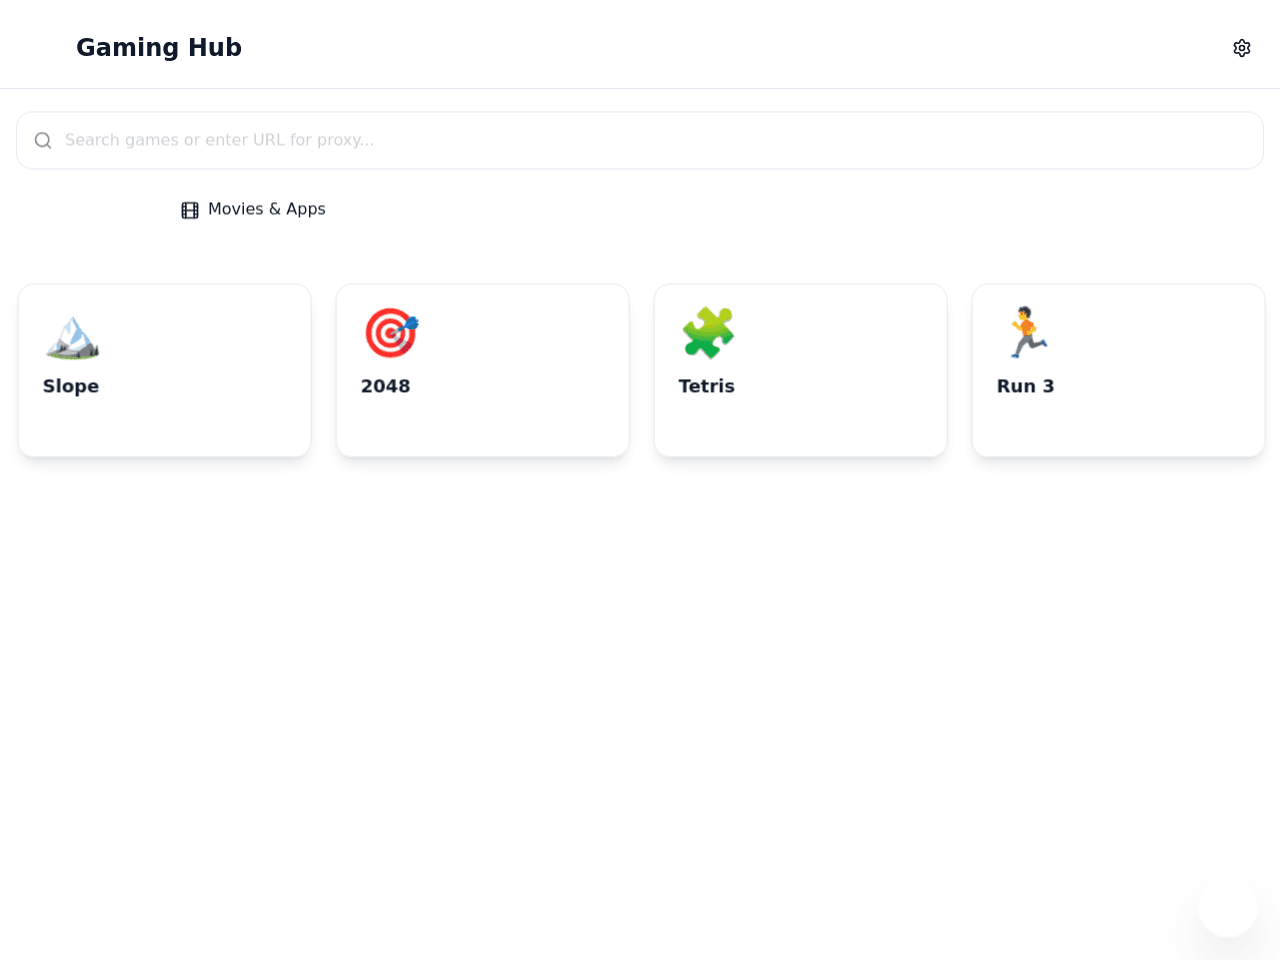Launch the Tetris game title
This screenshot has width=1280, height=960.
pyautogui.click(x=707, y=386)
